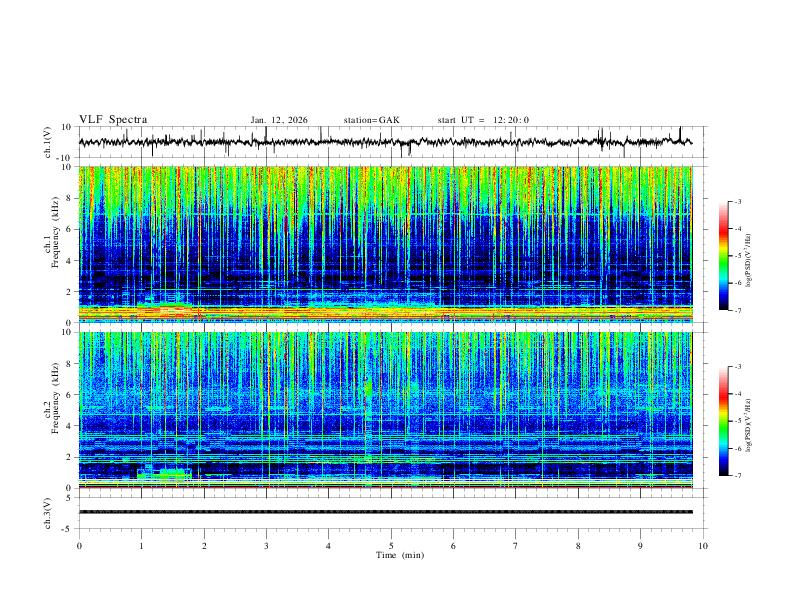Viewport: 792px width, 612px height.
Task: Click inside the ch.1 spectrogram panel
Action: pyautogui.click(x=385, y=244)
